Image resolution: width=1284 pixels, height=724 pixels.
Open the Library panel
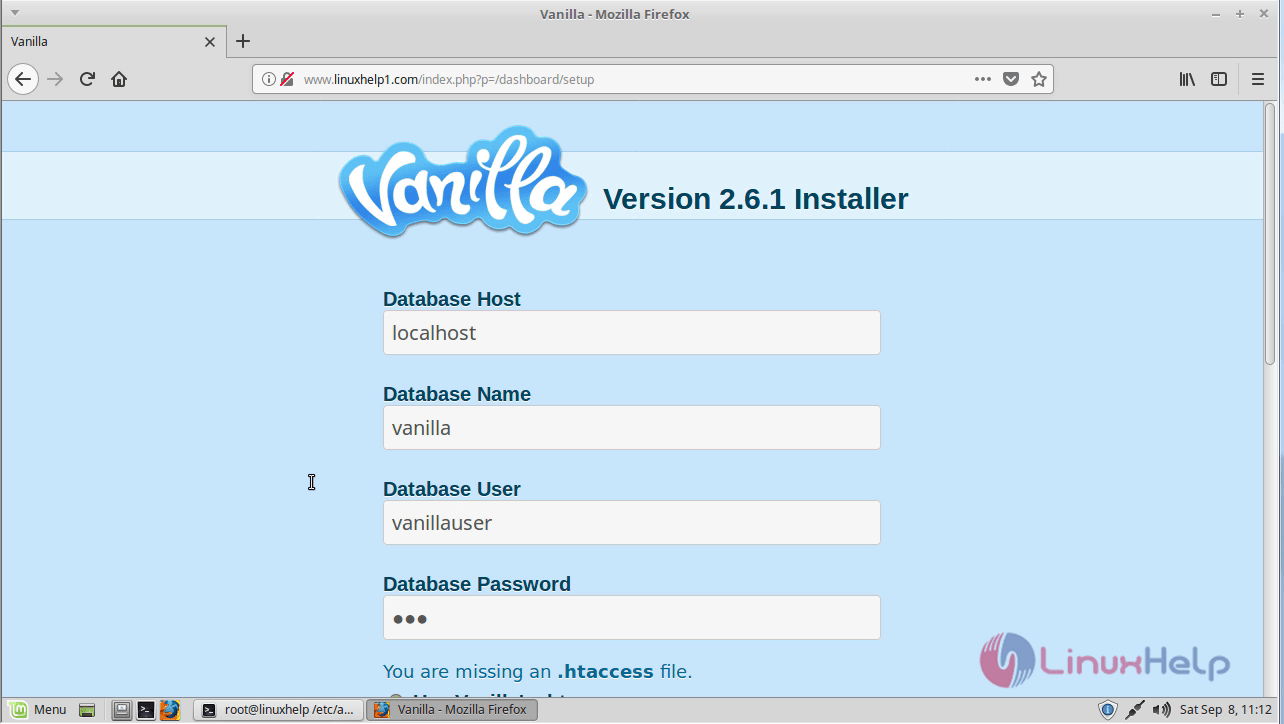coord(1187,79)
